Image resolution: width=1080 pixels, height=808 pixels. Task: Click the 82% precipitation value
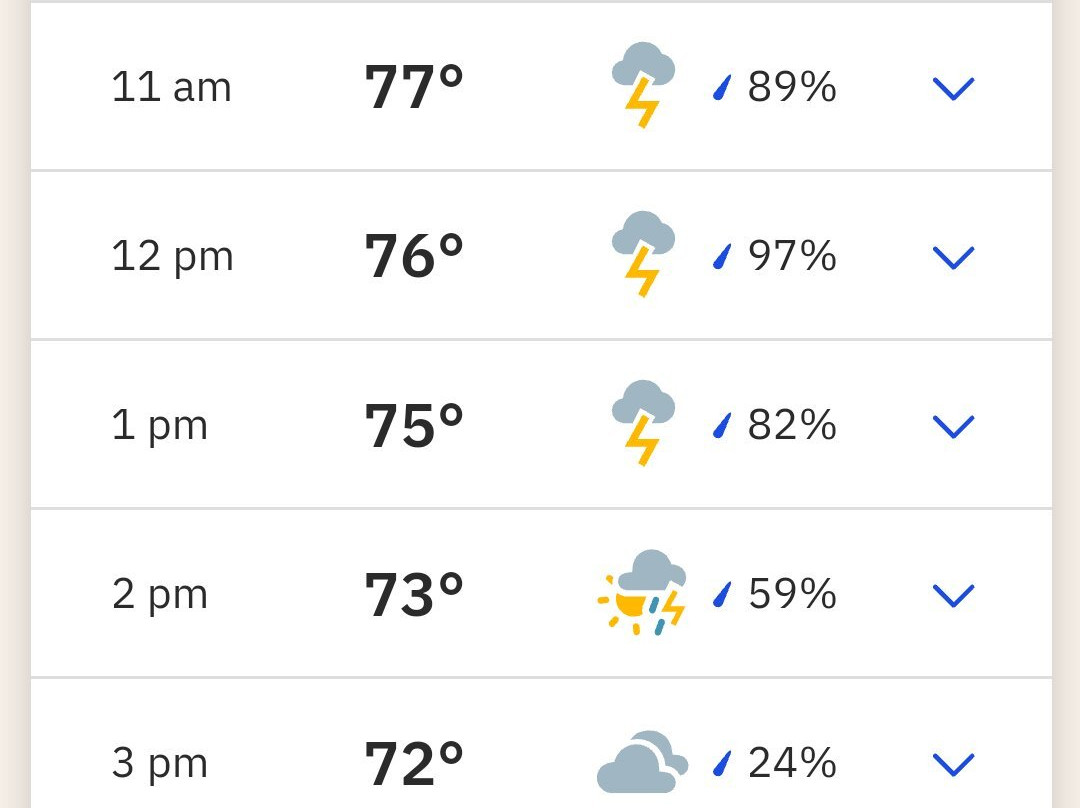click(792, 424)
